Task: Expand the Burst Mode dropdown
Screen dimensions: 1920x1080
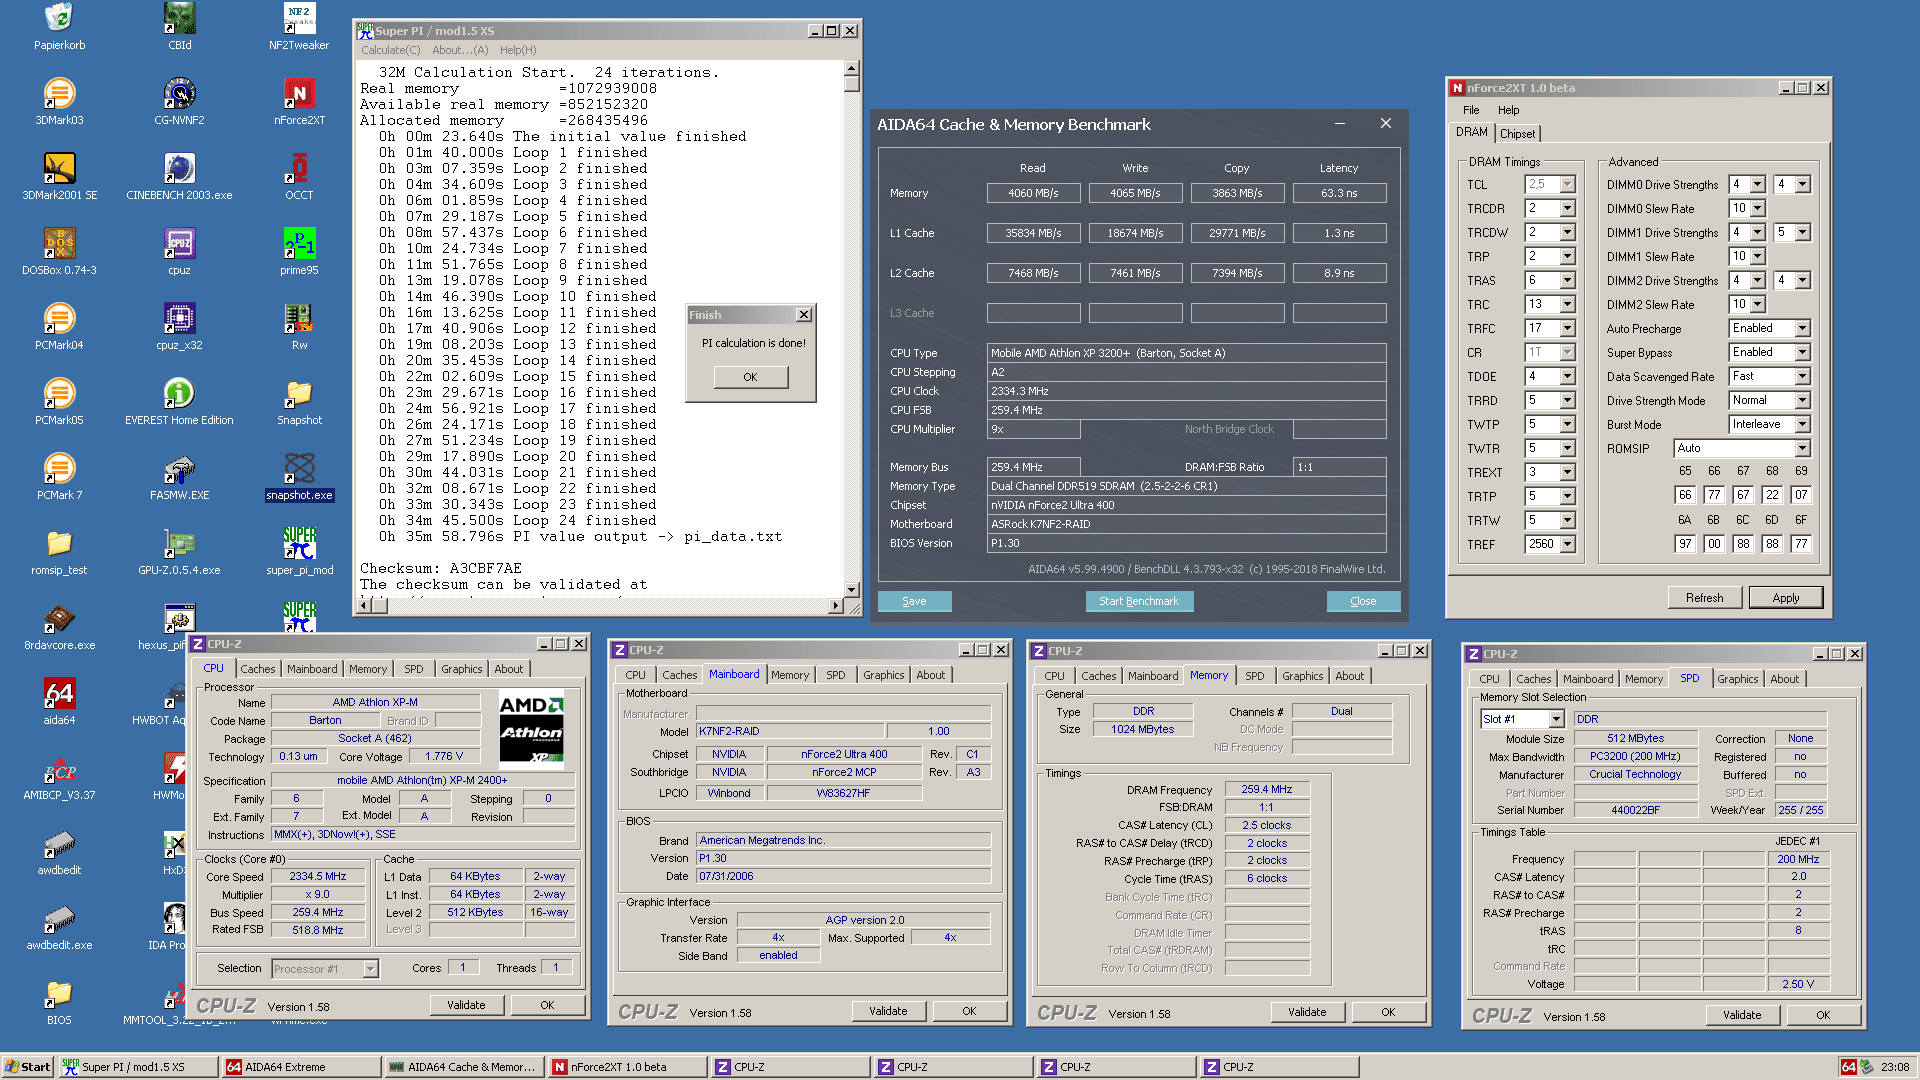Action: pyautogui.click(x=1802, y=424)
